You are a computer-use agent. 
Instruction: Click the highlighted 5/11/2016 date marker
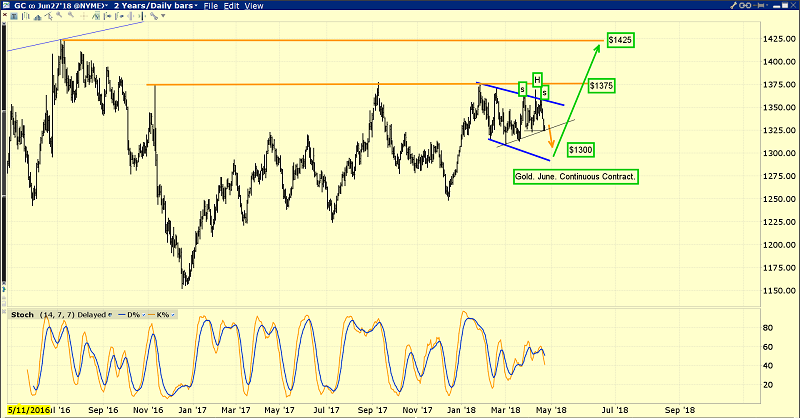(29, 410)
